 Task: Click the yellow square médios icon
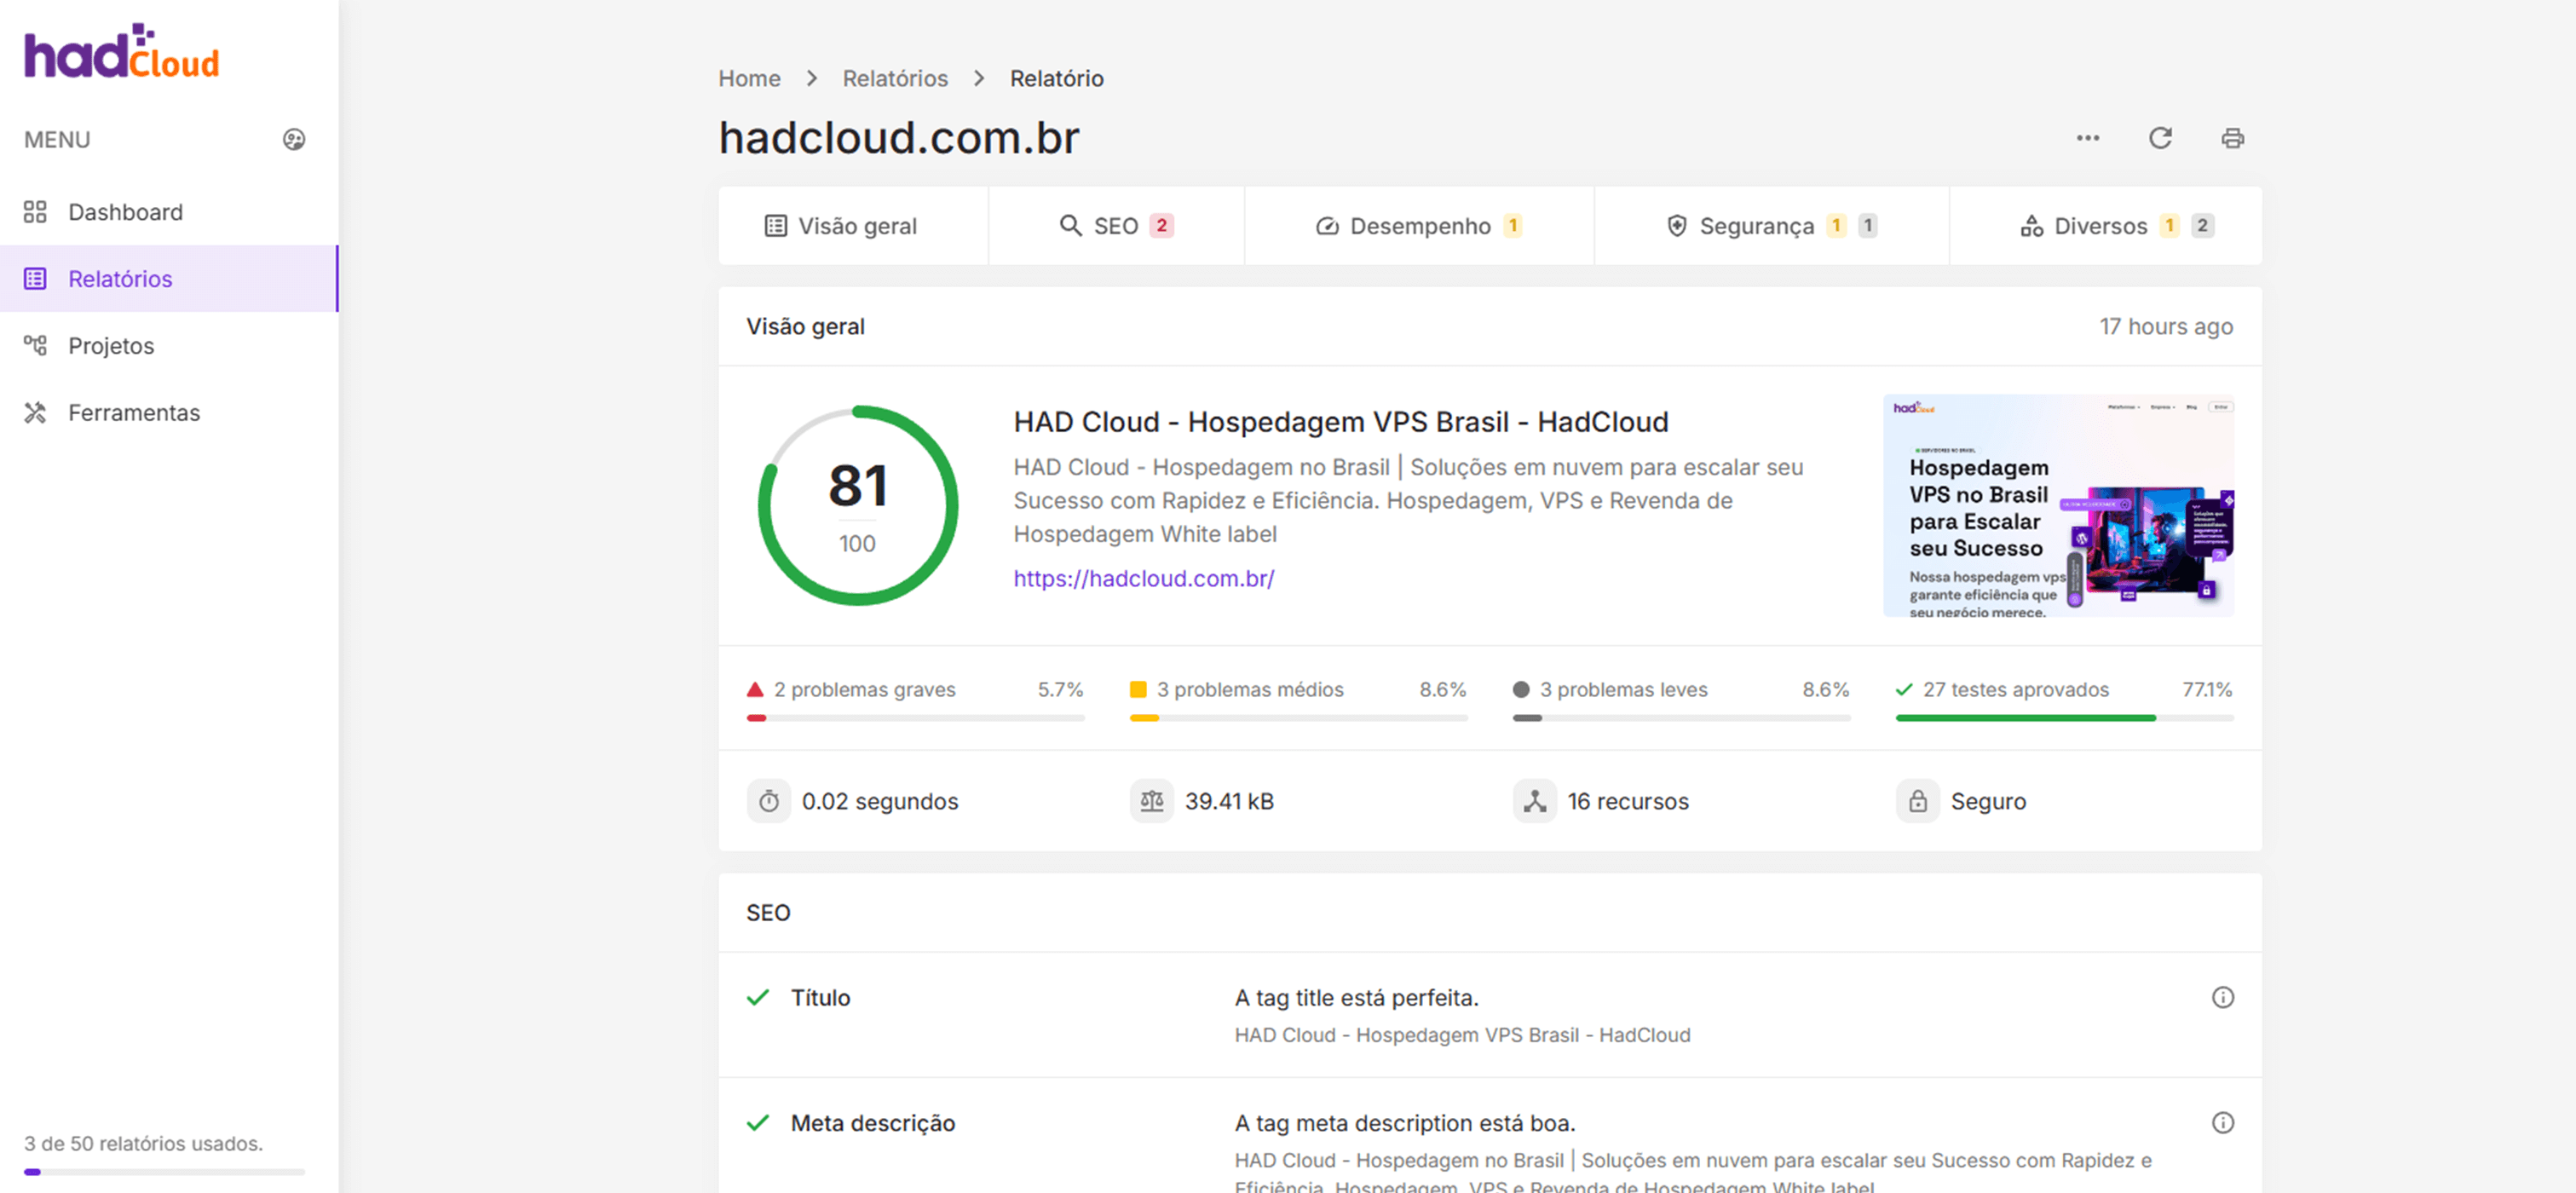tap(1138, 690)
